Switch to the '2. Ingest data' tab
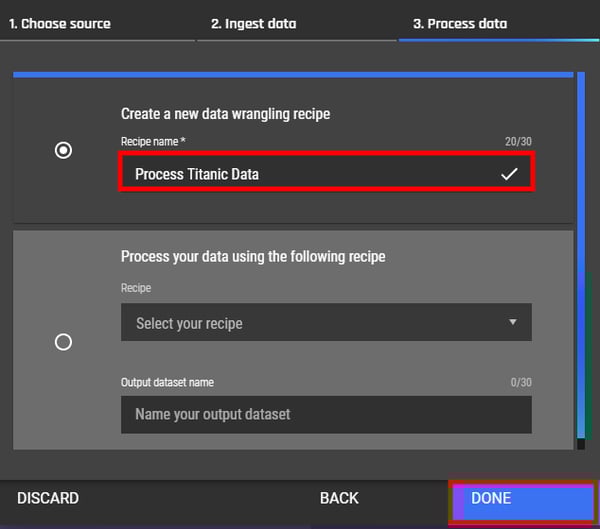 (x=254, y=24)
